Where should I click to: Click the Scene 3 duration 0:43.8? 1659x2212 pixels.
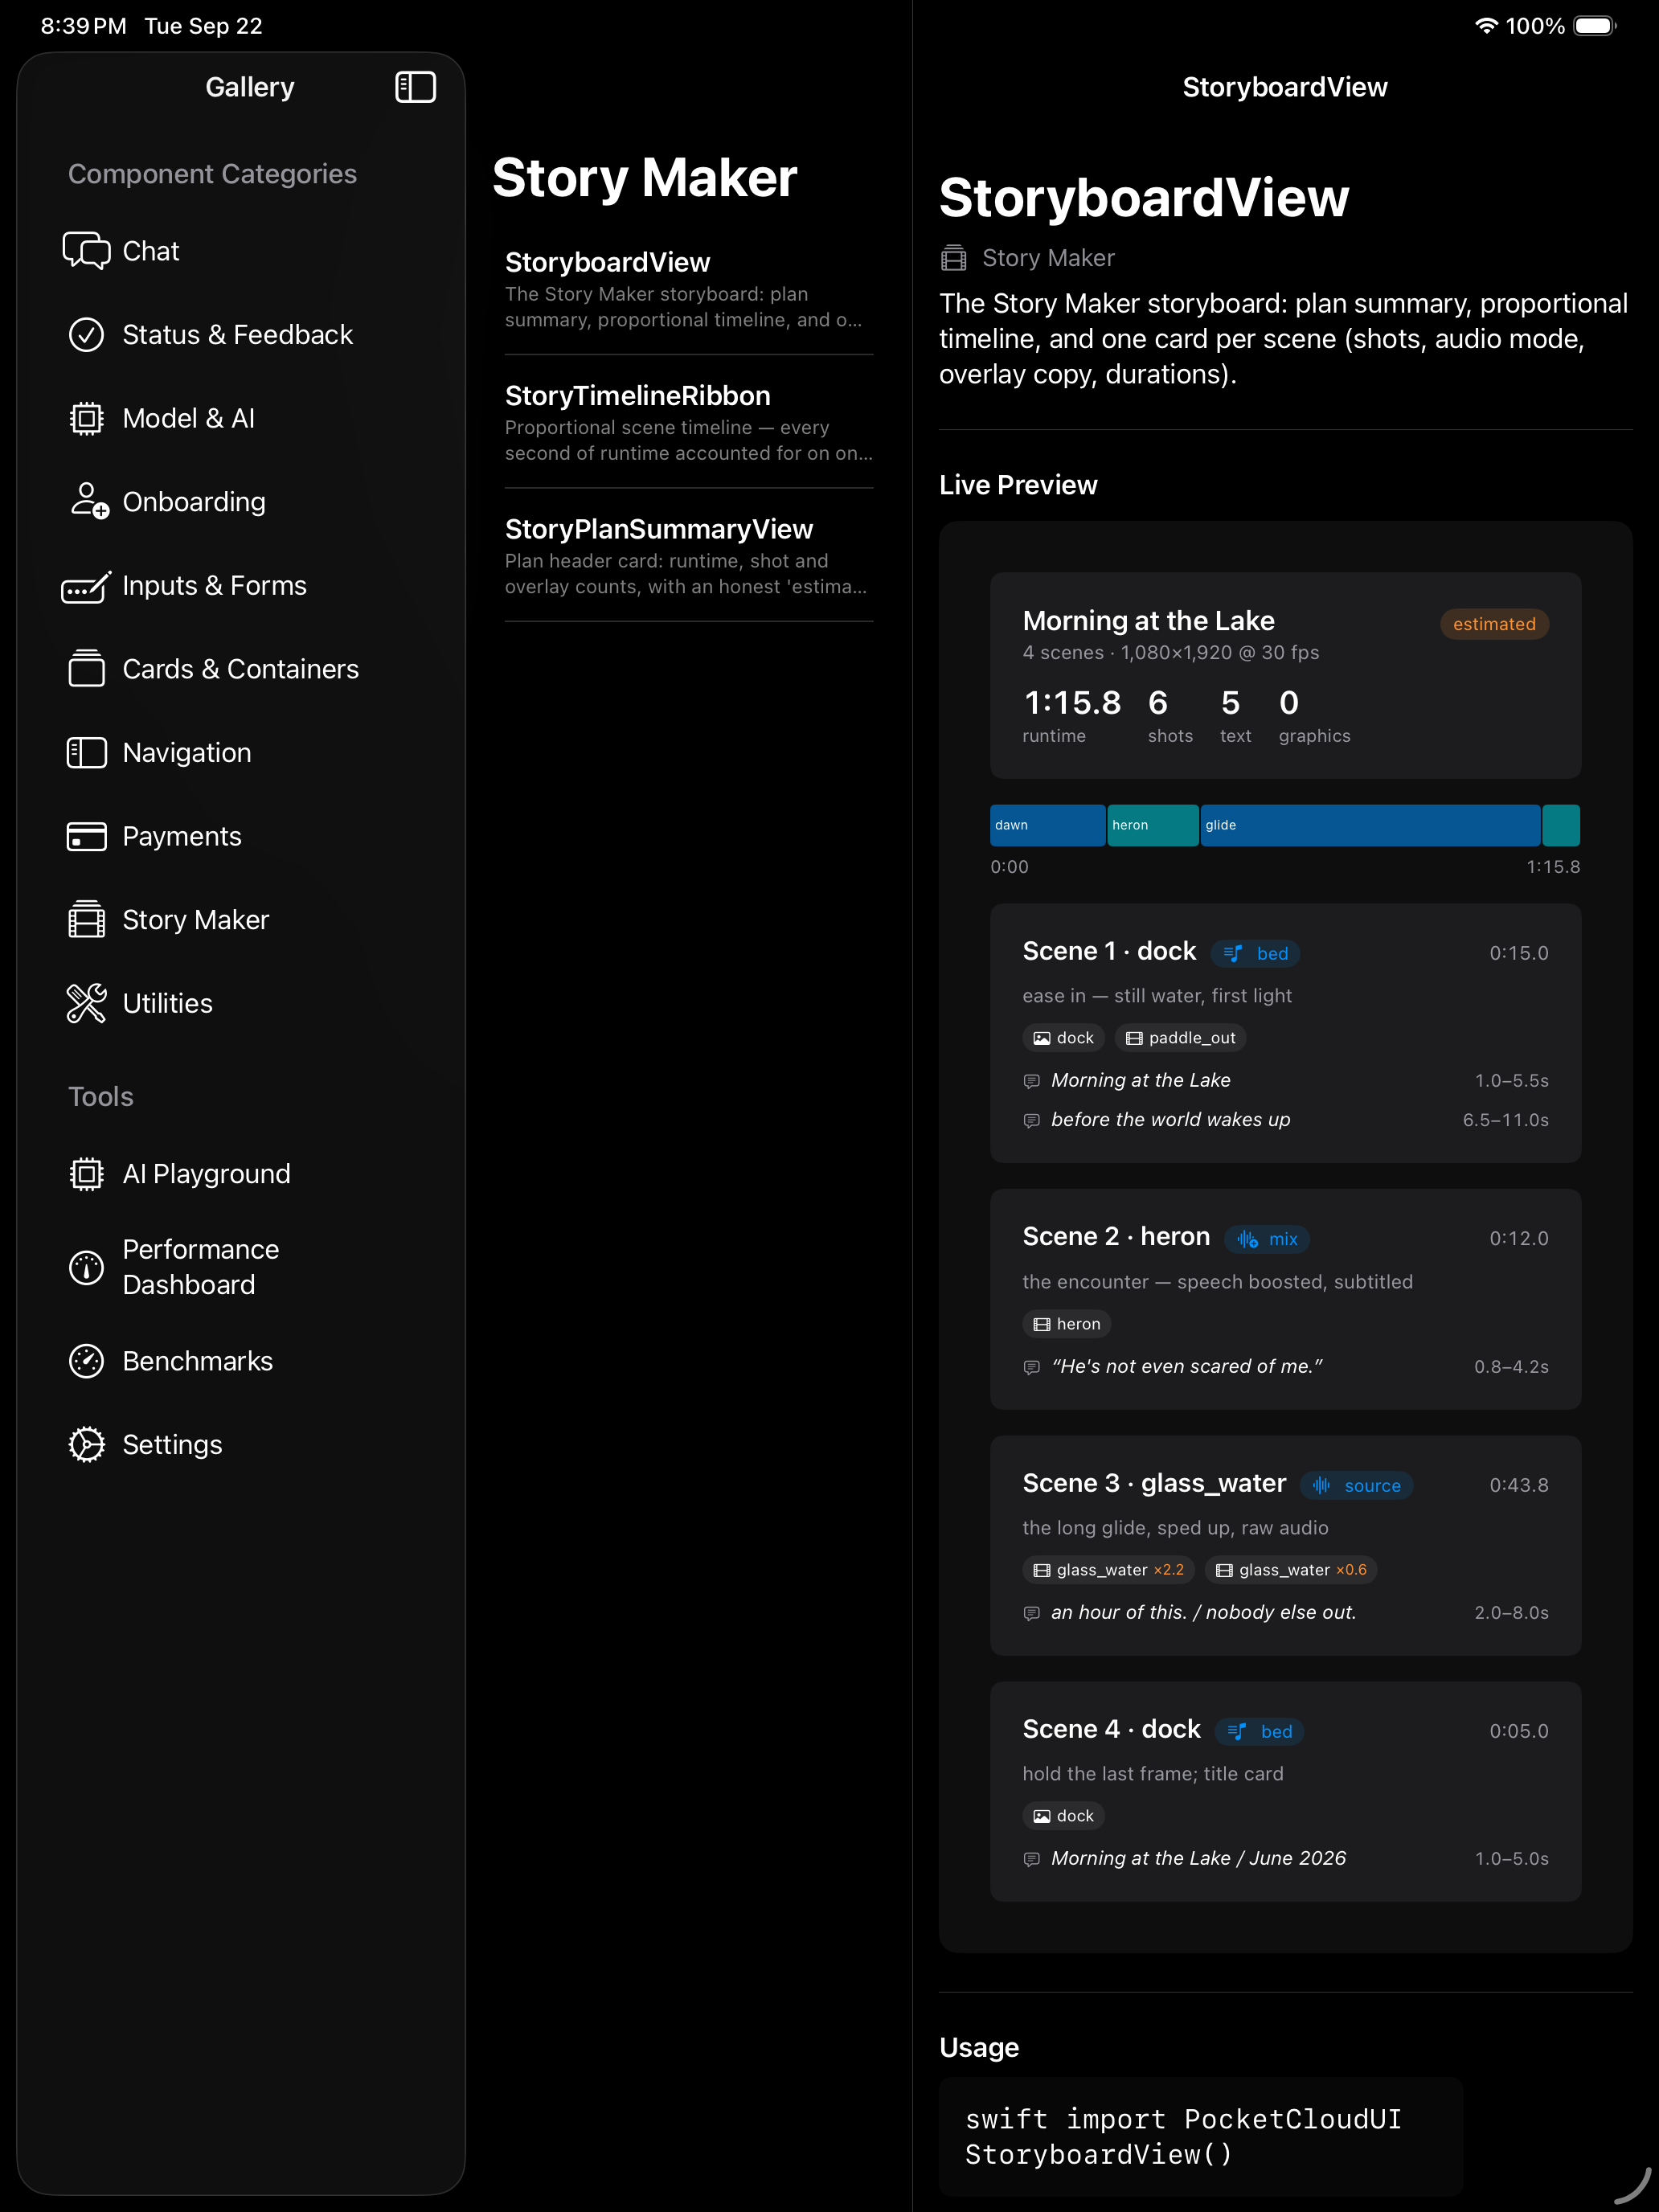coord(1518,1485)
